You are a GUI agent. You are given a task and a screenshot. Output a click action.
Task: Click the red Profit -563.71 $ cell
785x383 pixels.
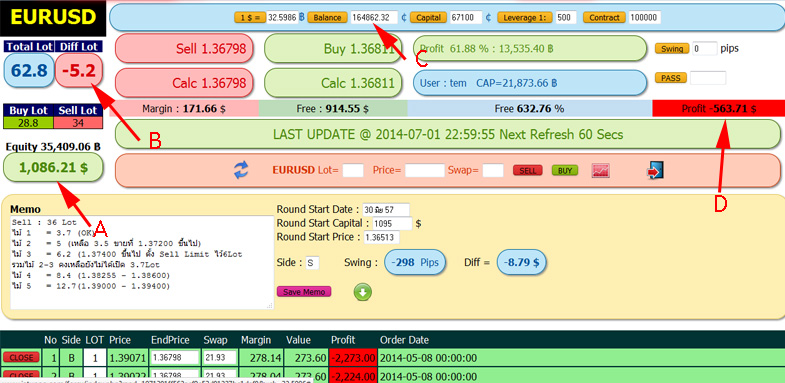pyautogui.click(x=719, y=108)
